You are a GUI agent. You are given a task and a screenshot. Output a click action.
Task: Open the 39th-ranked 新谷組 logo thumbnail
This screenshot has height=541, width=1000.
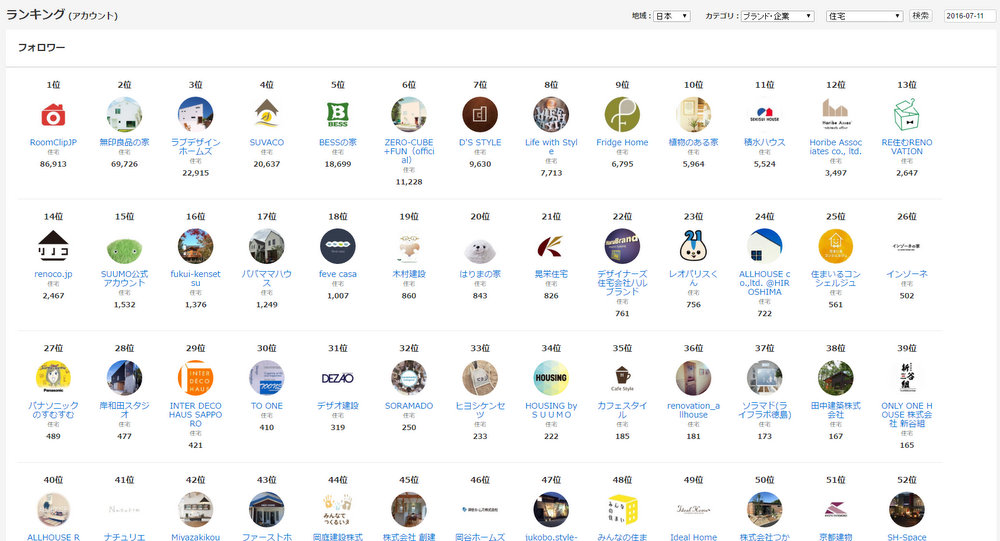907,378
